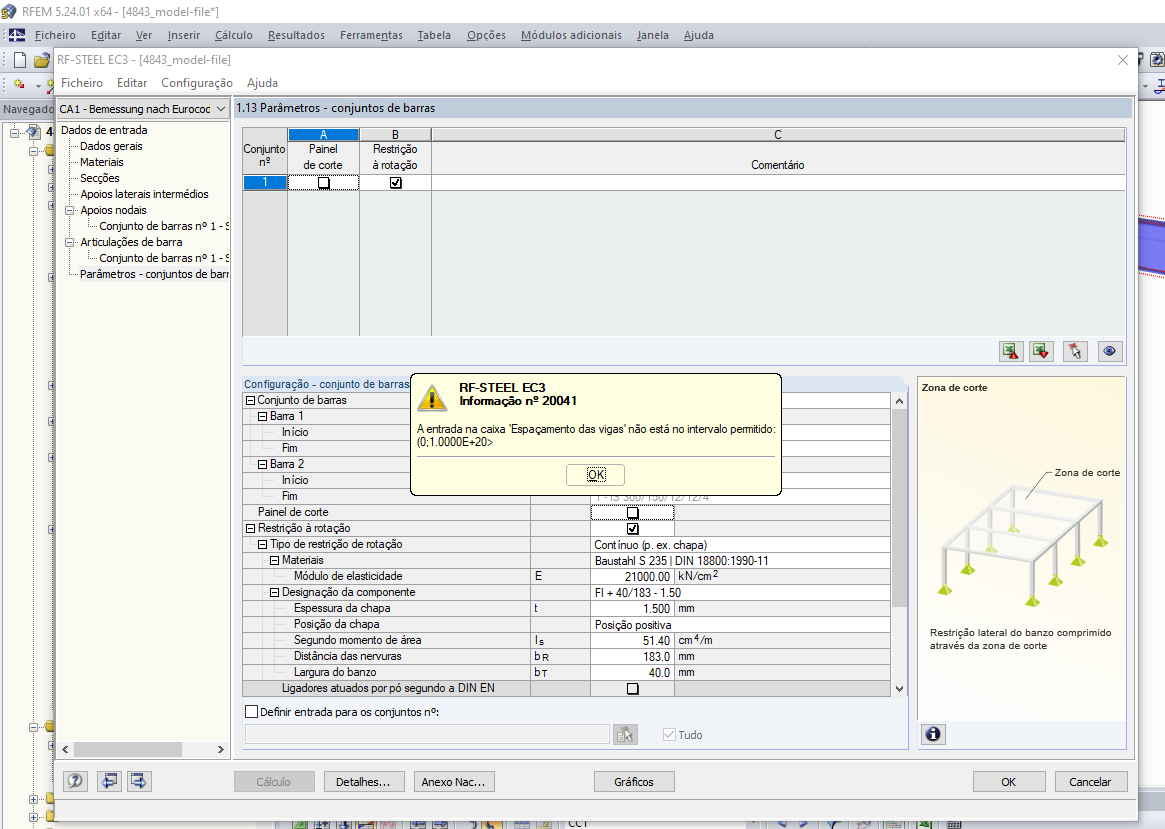1165x829 pixels.
Task: Close the RF-STEEL EC3 module window
Action: click(x=1123, y=60)
